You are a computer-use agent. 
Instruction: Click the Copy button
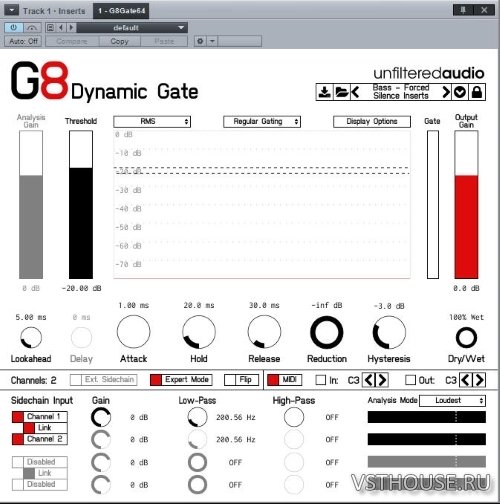point(119,41)
